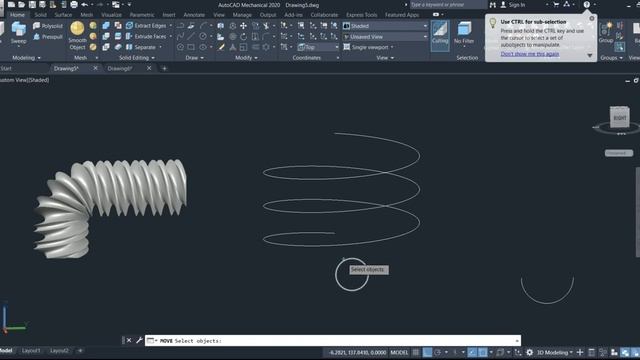This screenshot has width=640, height=360.
Task: Switch to the Drawing6 document tab
Action: click(120, 69)
